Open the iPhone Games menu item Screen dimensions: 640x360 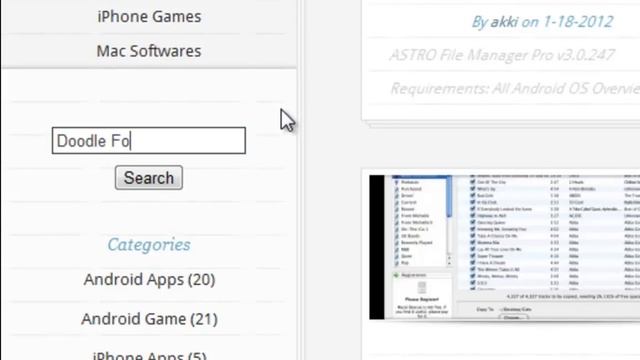pyautogui.click(x=149, y=17)
